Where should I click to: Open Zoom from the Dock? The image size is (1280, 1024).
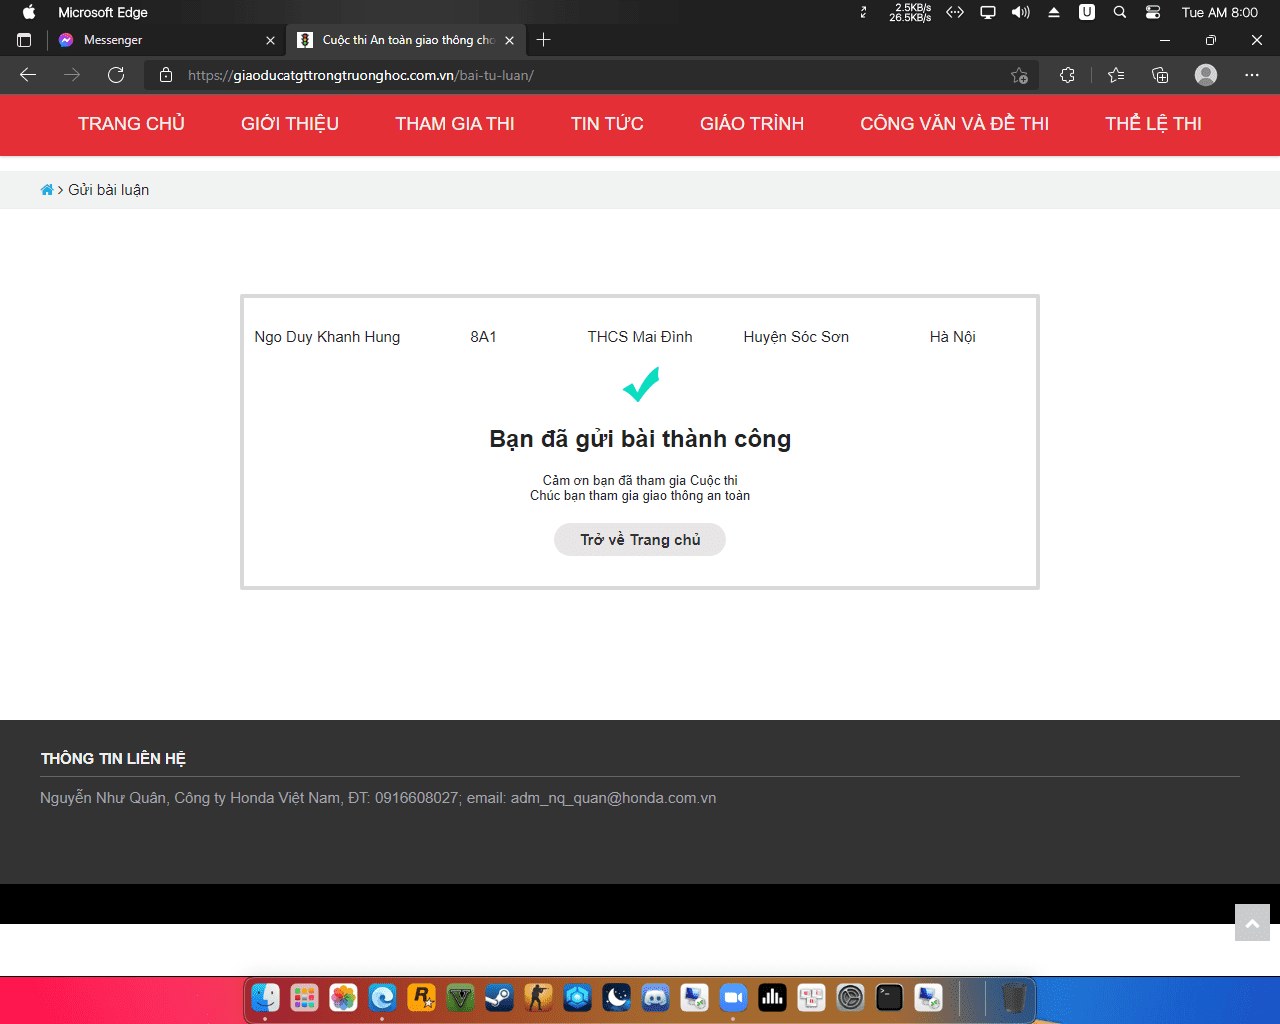733,997
